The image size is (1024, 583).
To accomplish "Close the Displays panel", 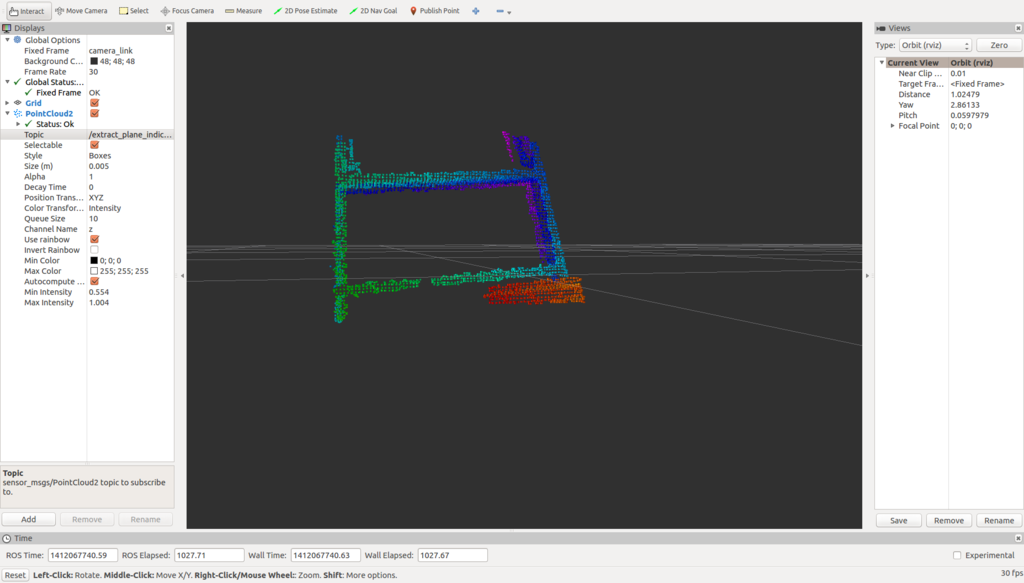I will click(168, 28).
